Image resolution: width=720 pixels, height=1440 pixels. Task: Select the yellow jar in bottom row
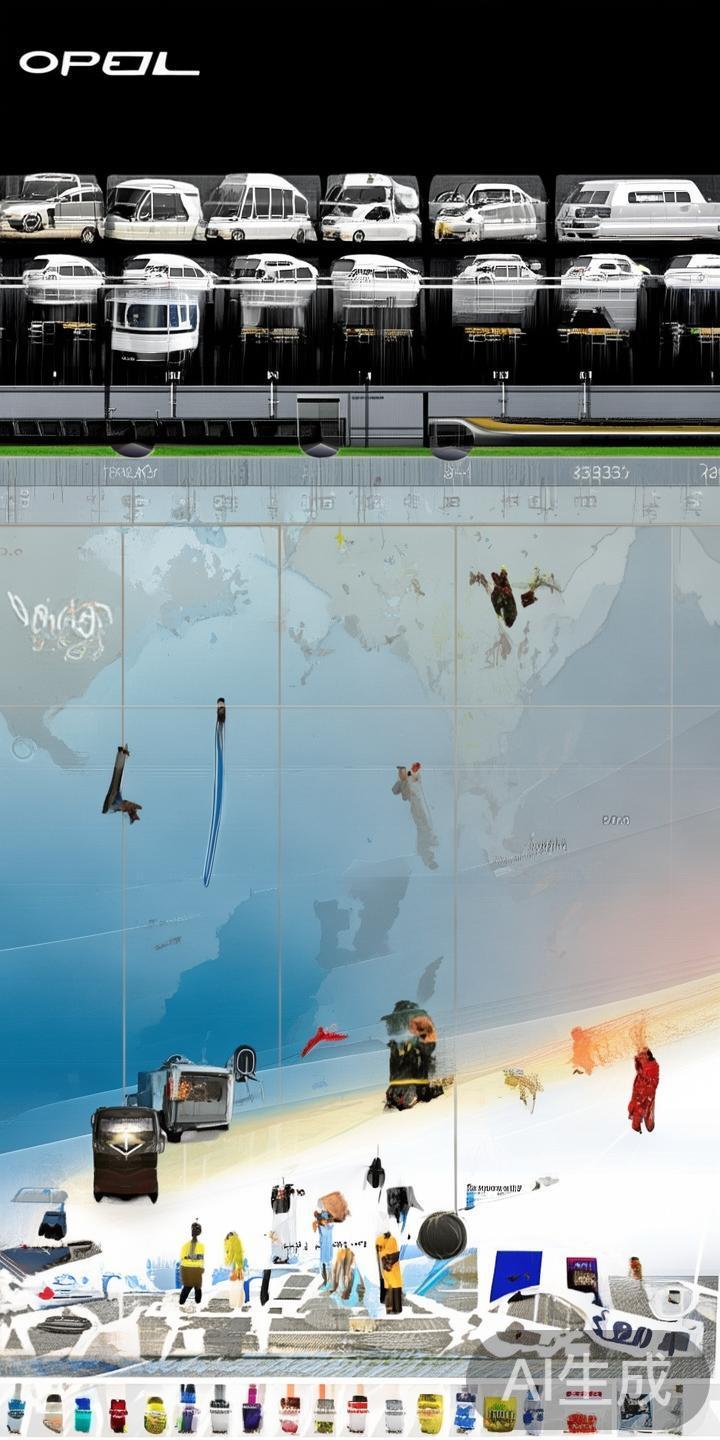click(429, 1413)
